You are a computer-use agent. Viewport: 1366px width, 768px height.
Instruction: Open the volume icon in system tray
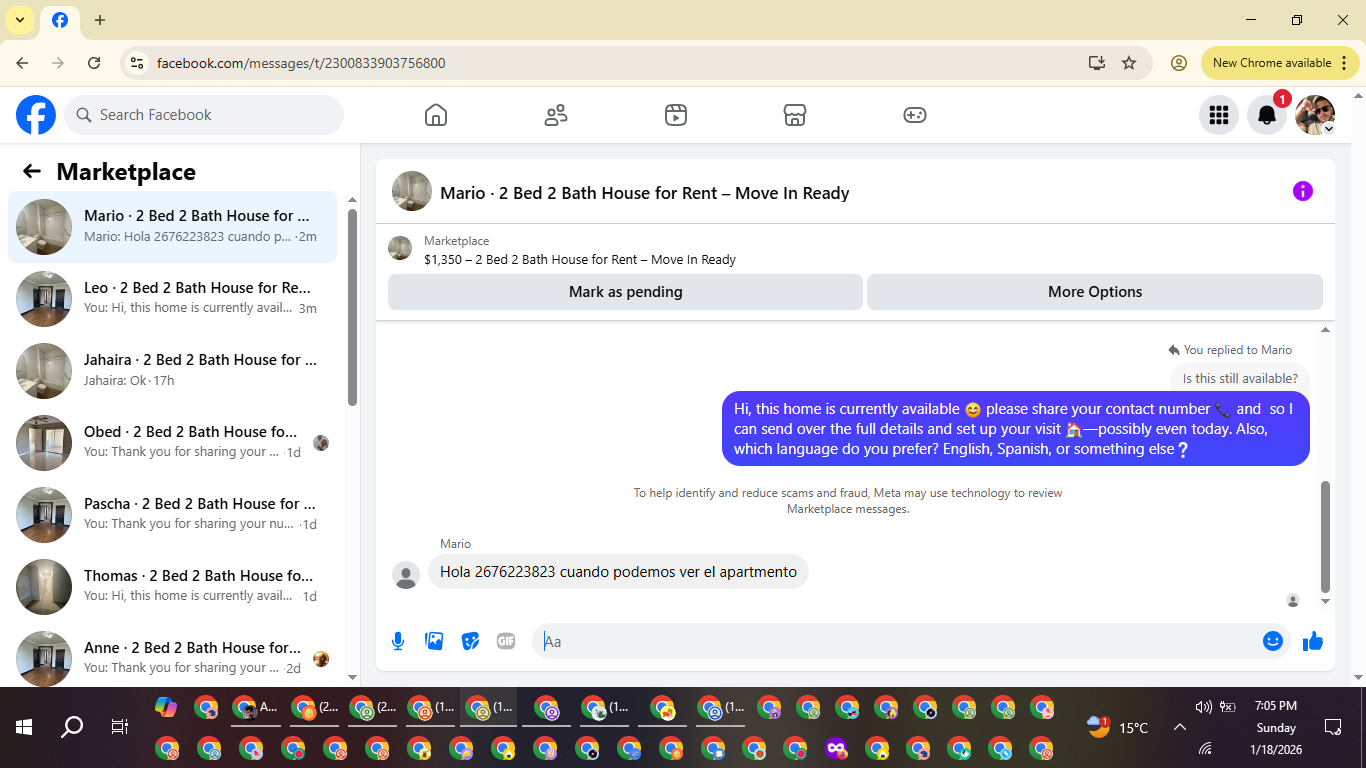1204,707
